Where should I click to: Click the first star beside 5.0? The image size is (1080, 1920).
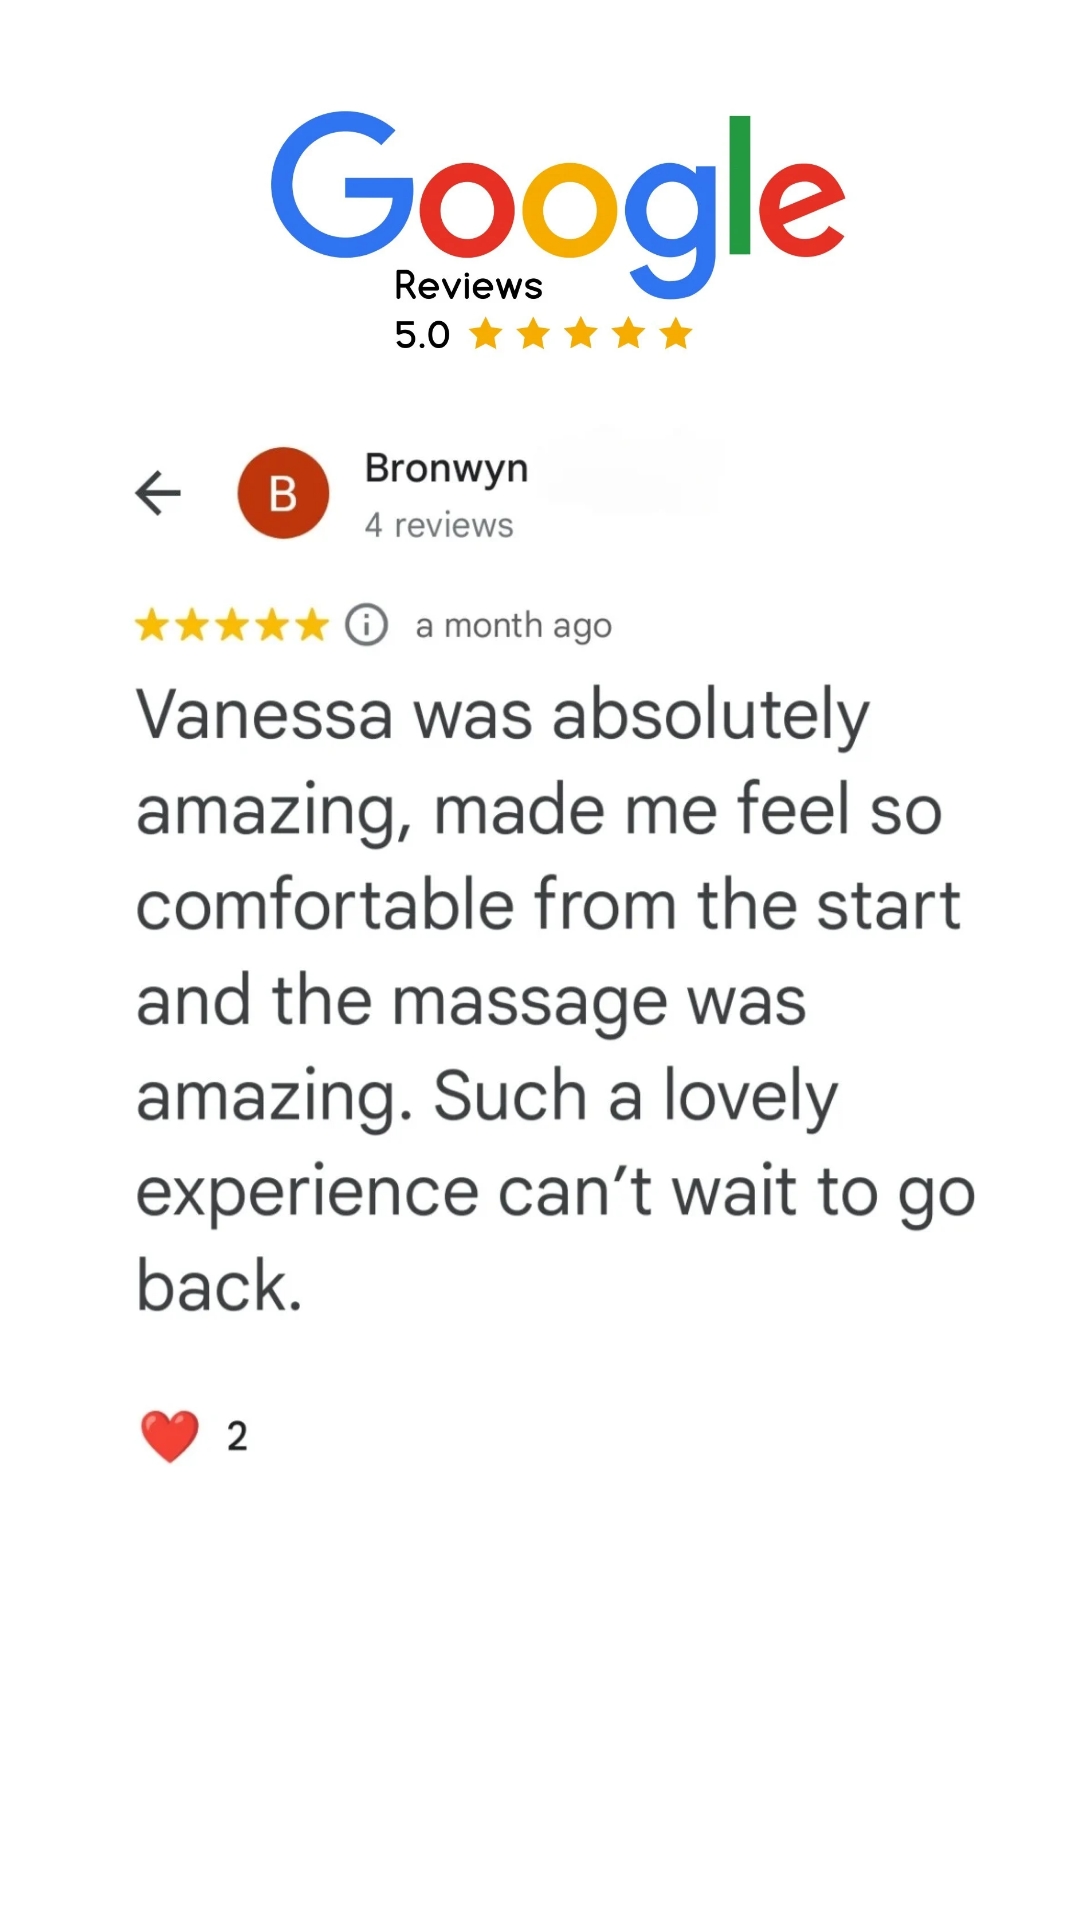coord(486,334)
